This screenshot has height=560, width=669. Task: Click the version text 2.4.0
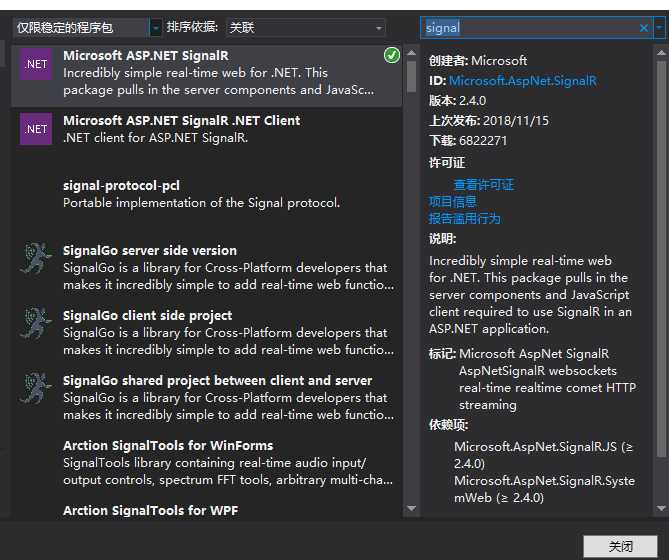click(x=472, y=101)
